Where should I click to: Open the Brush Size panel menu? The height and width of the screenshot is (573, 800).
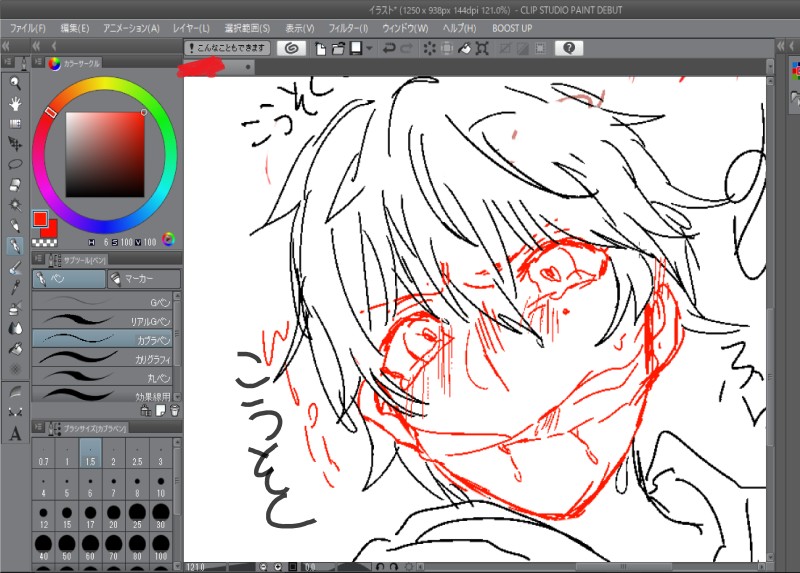(x=38, y=428)
